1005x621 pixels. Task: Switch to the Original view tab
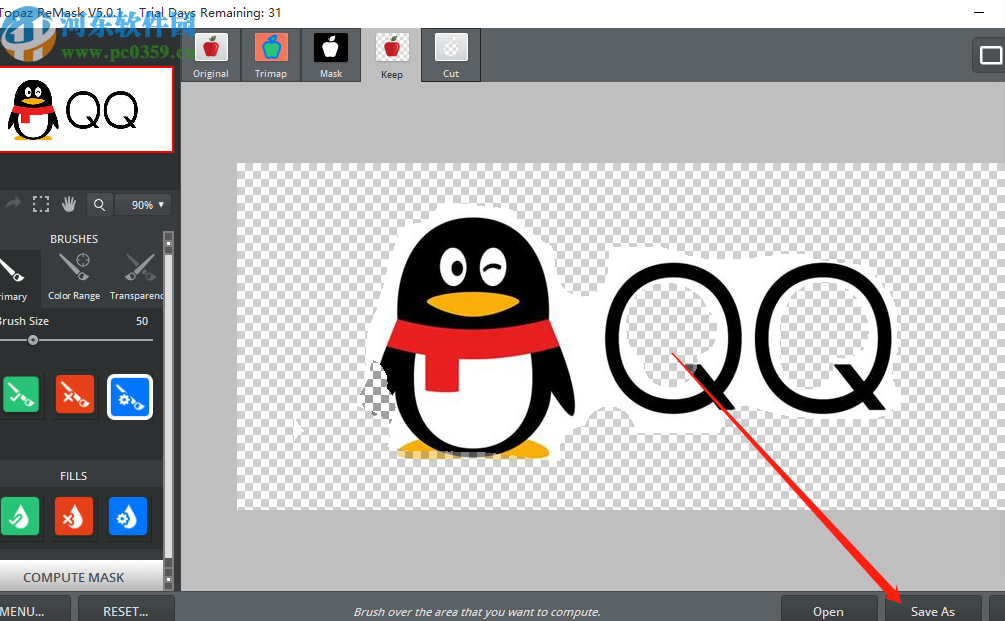tap(211, 56)
